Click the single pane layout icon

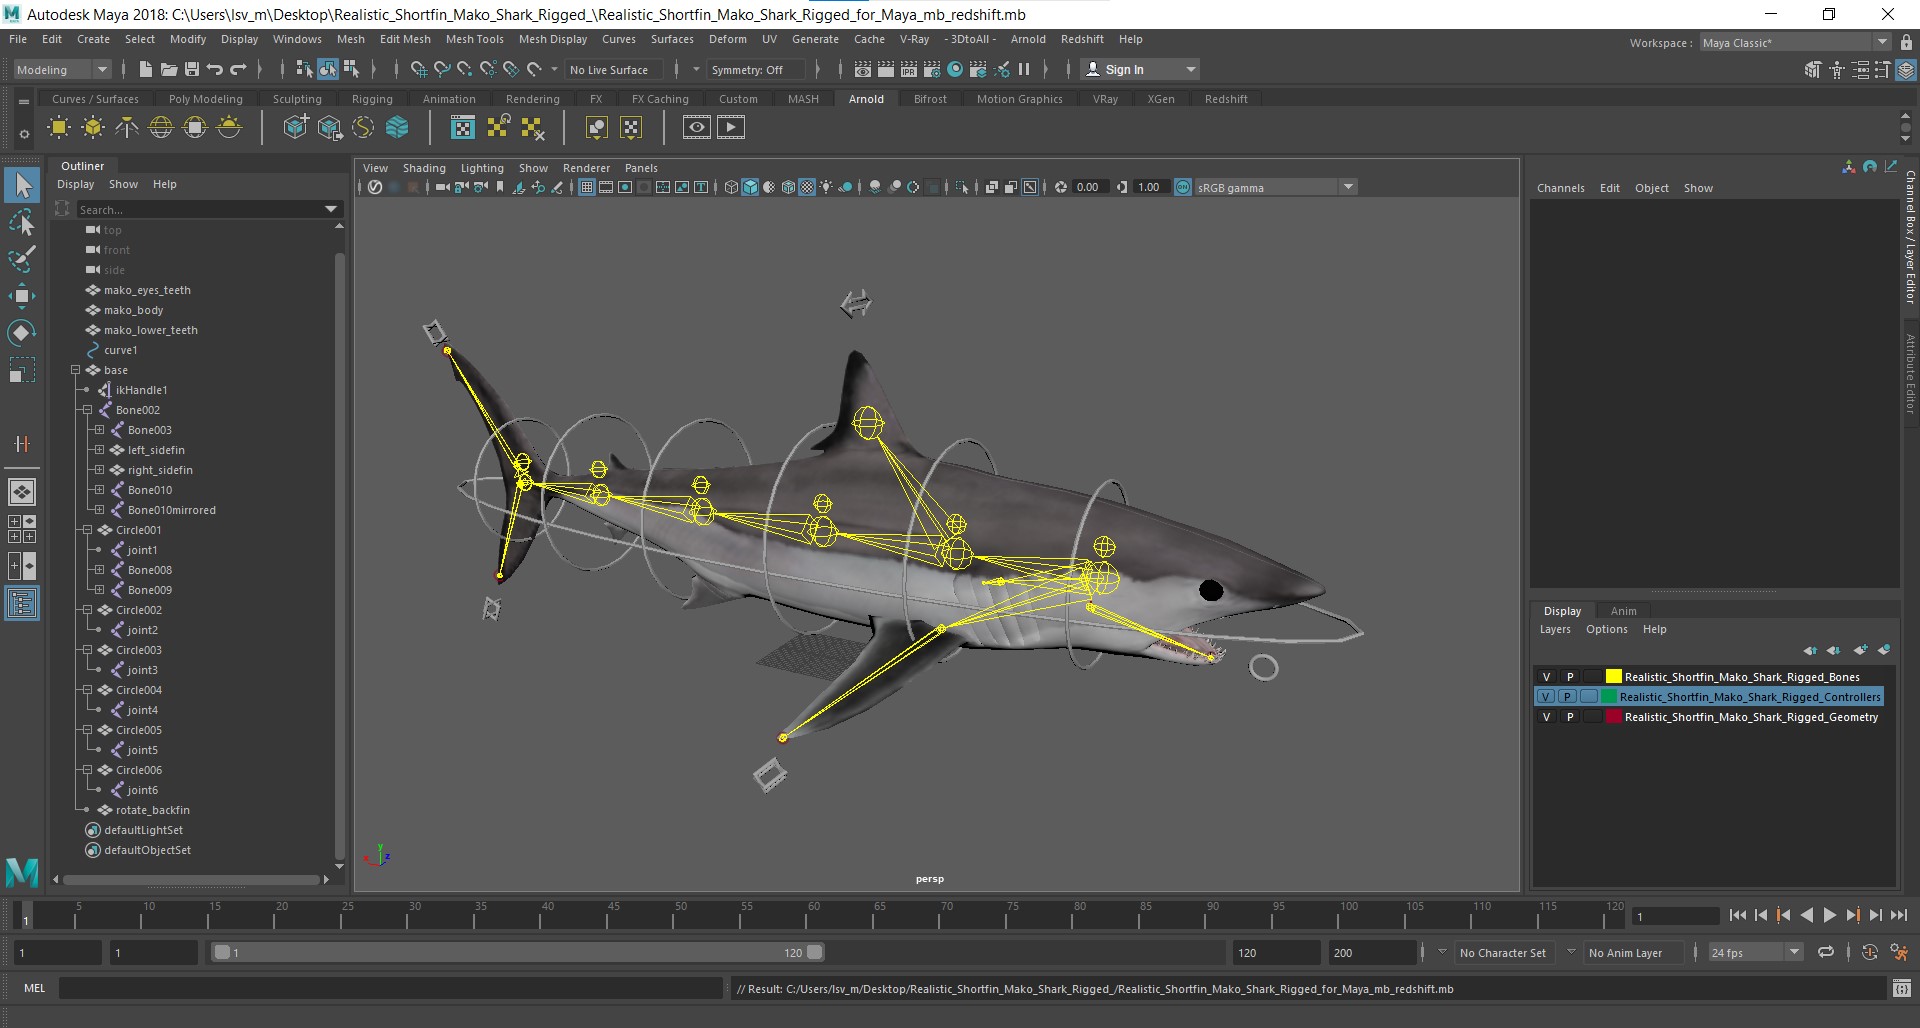coord(22,492)
